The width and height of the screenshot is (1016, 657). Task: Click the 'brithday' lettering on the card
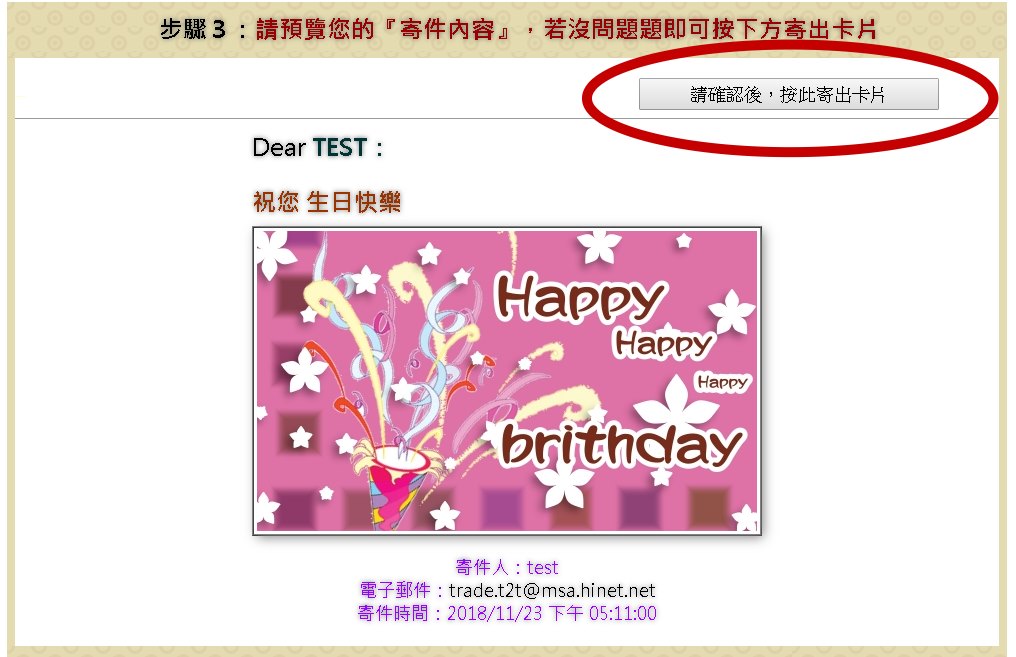point(622,444)
